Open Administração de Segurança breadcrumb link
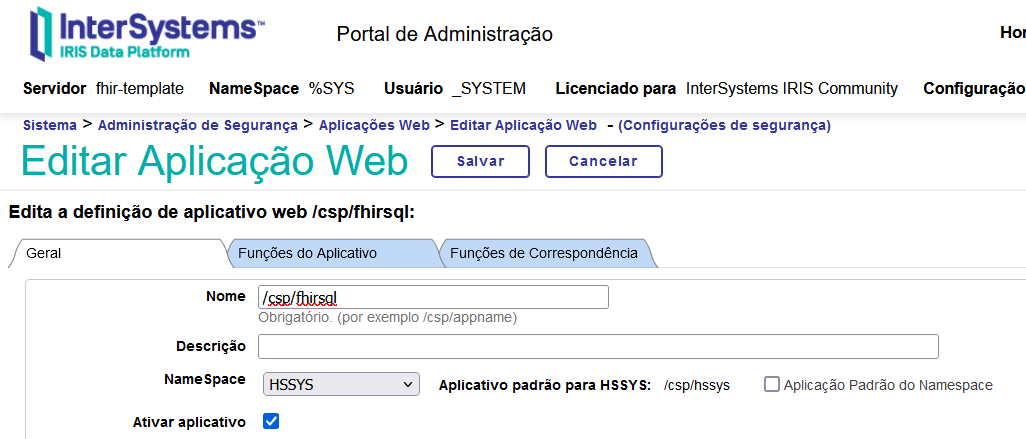This screenshot has height=439, width=1026. 197,125
